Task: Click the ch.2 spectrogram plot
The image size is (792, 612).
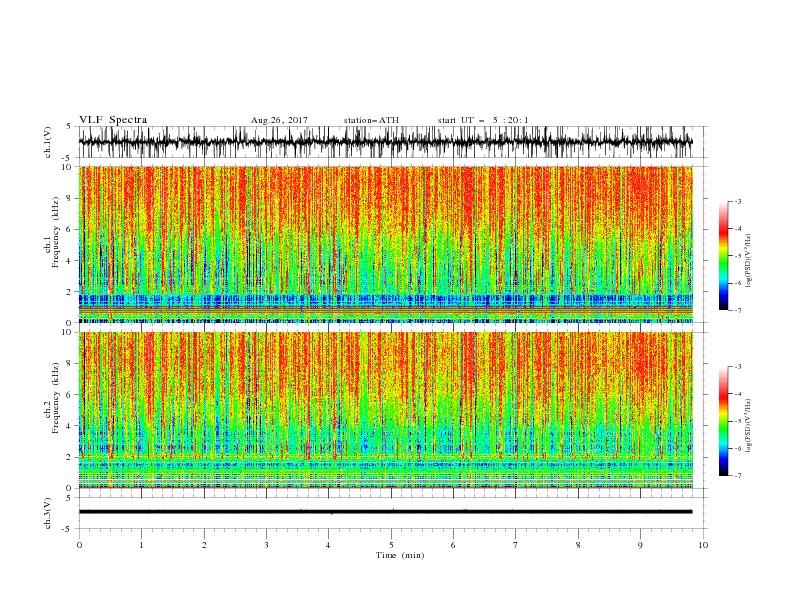Action: pyautogui.click(x=386, y=410)
